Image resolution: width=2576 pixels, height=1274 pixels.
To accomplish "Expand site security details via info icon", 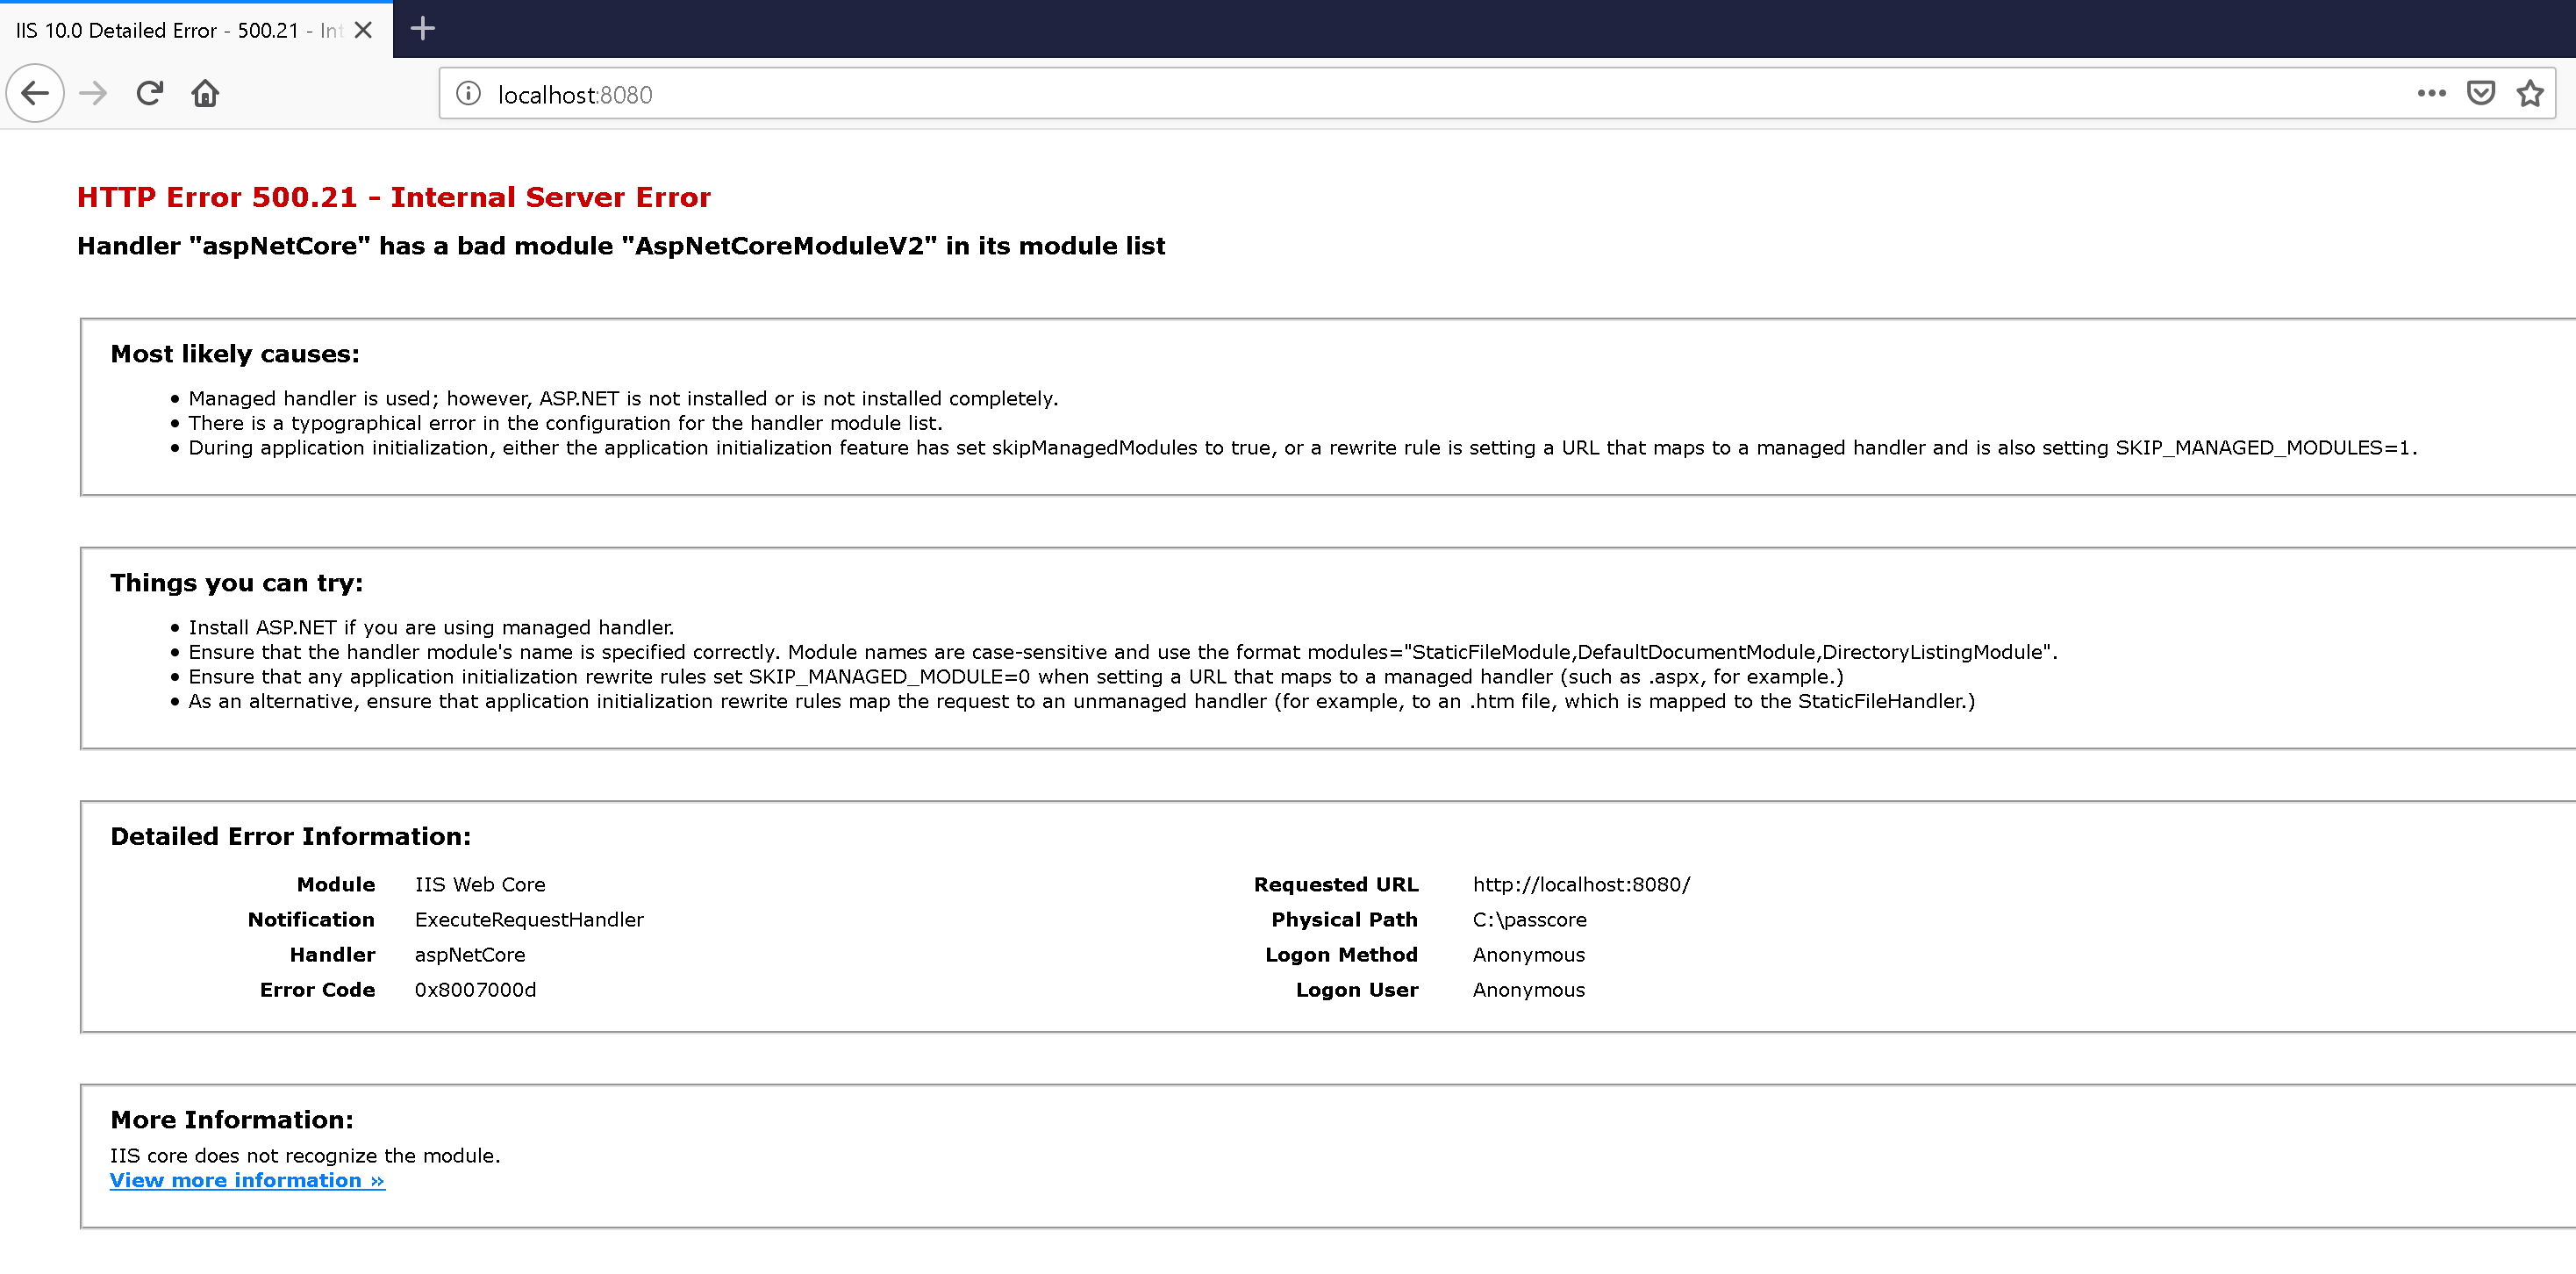I will [x=468, y=92].
